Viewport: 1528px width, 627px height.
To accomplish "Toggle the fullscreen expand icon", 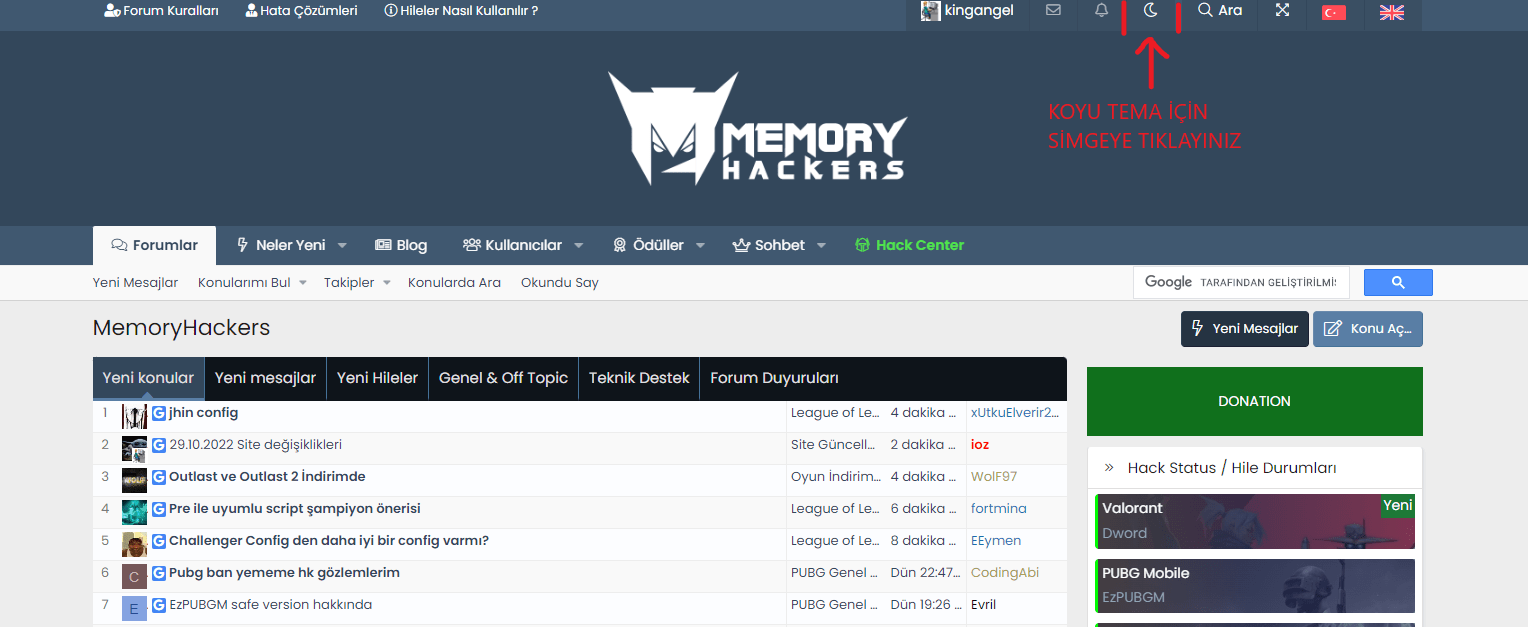I will (1282, 11).
